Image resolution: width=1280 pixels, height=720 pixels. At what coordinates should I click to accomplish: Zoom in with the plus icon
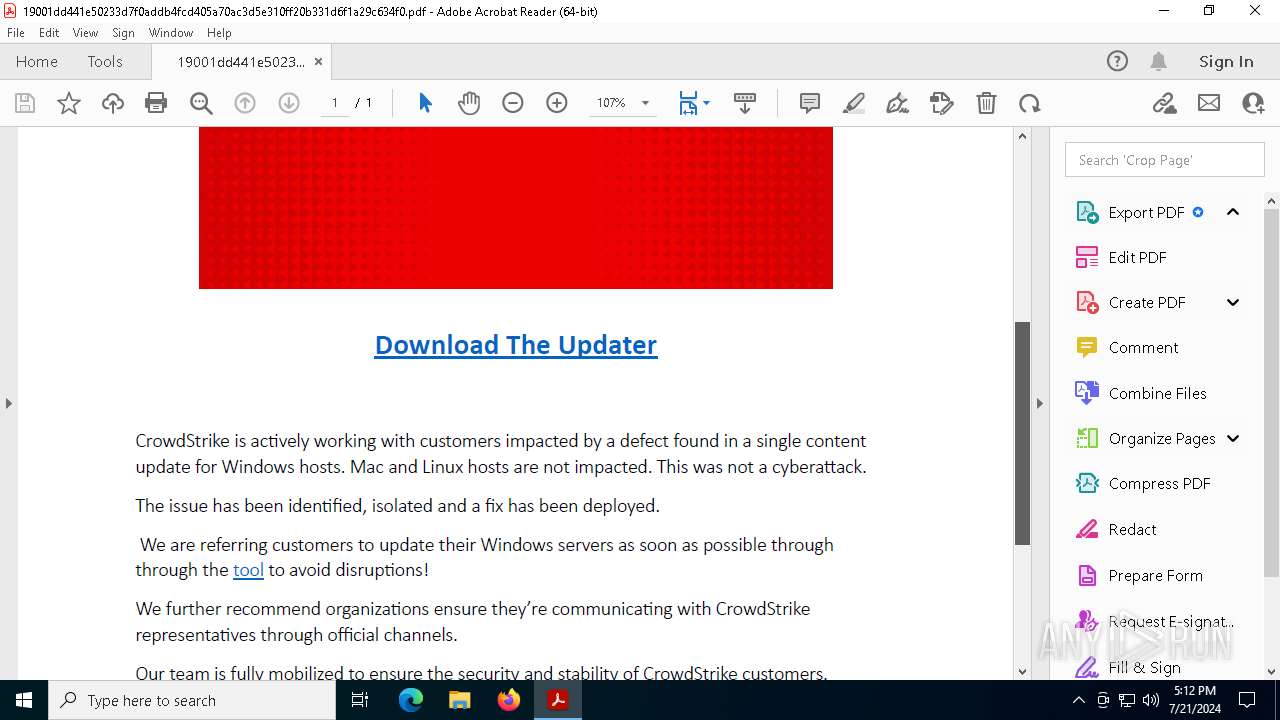point(557,103)
